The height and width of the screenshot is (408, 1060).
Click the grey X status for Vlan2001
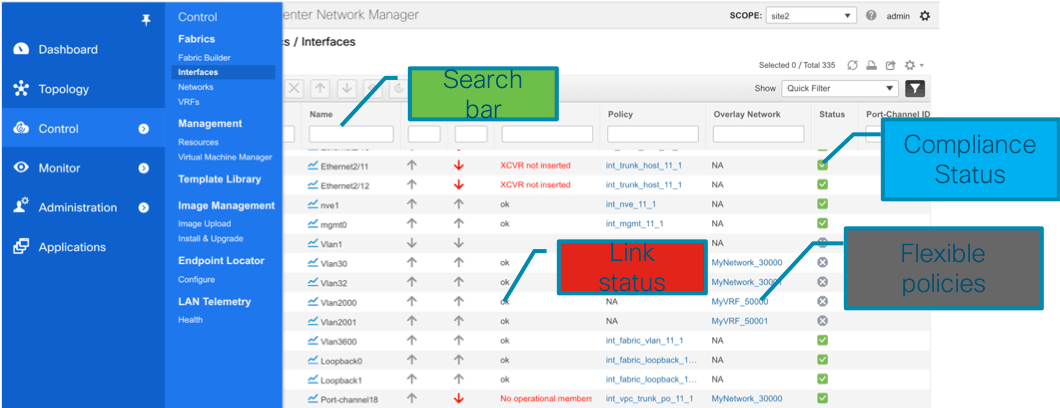click(x=823, y=321)
